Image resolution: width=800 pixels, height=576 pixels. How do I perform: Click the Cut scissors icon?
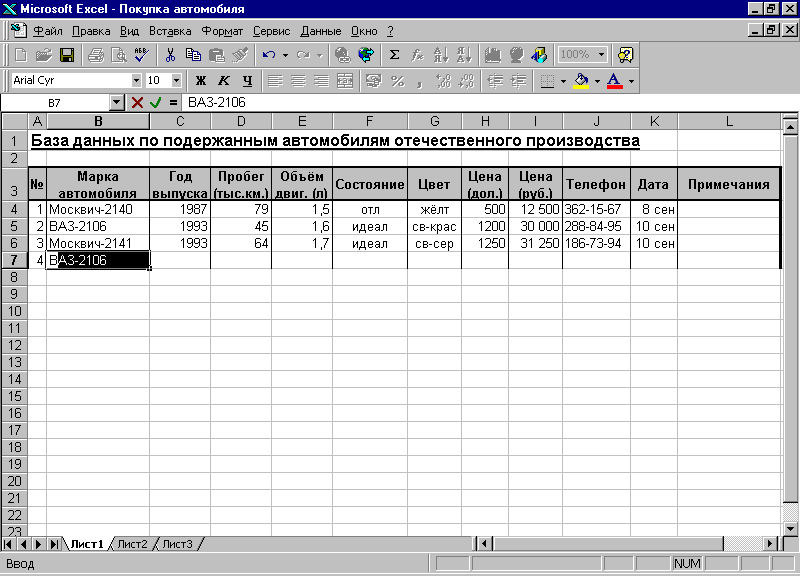(x=170, y=55)
